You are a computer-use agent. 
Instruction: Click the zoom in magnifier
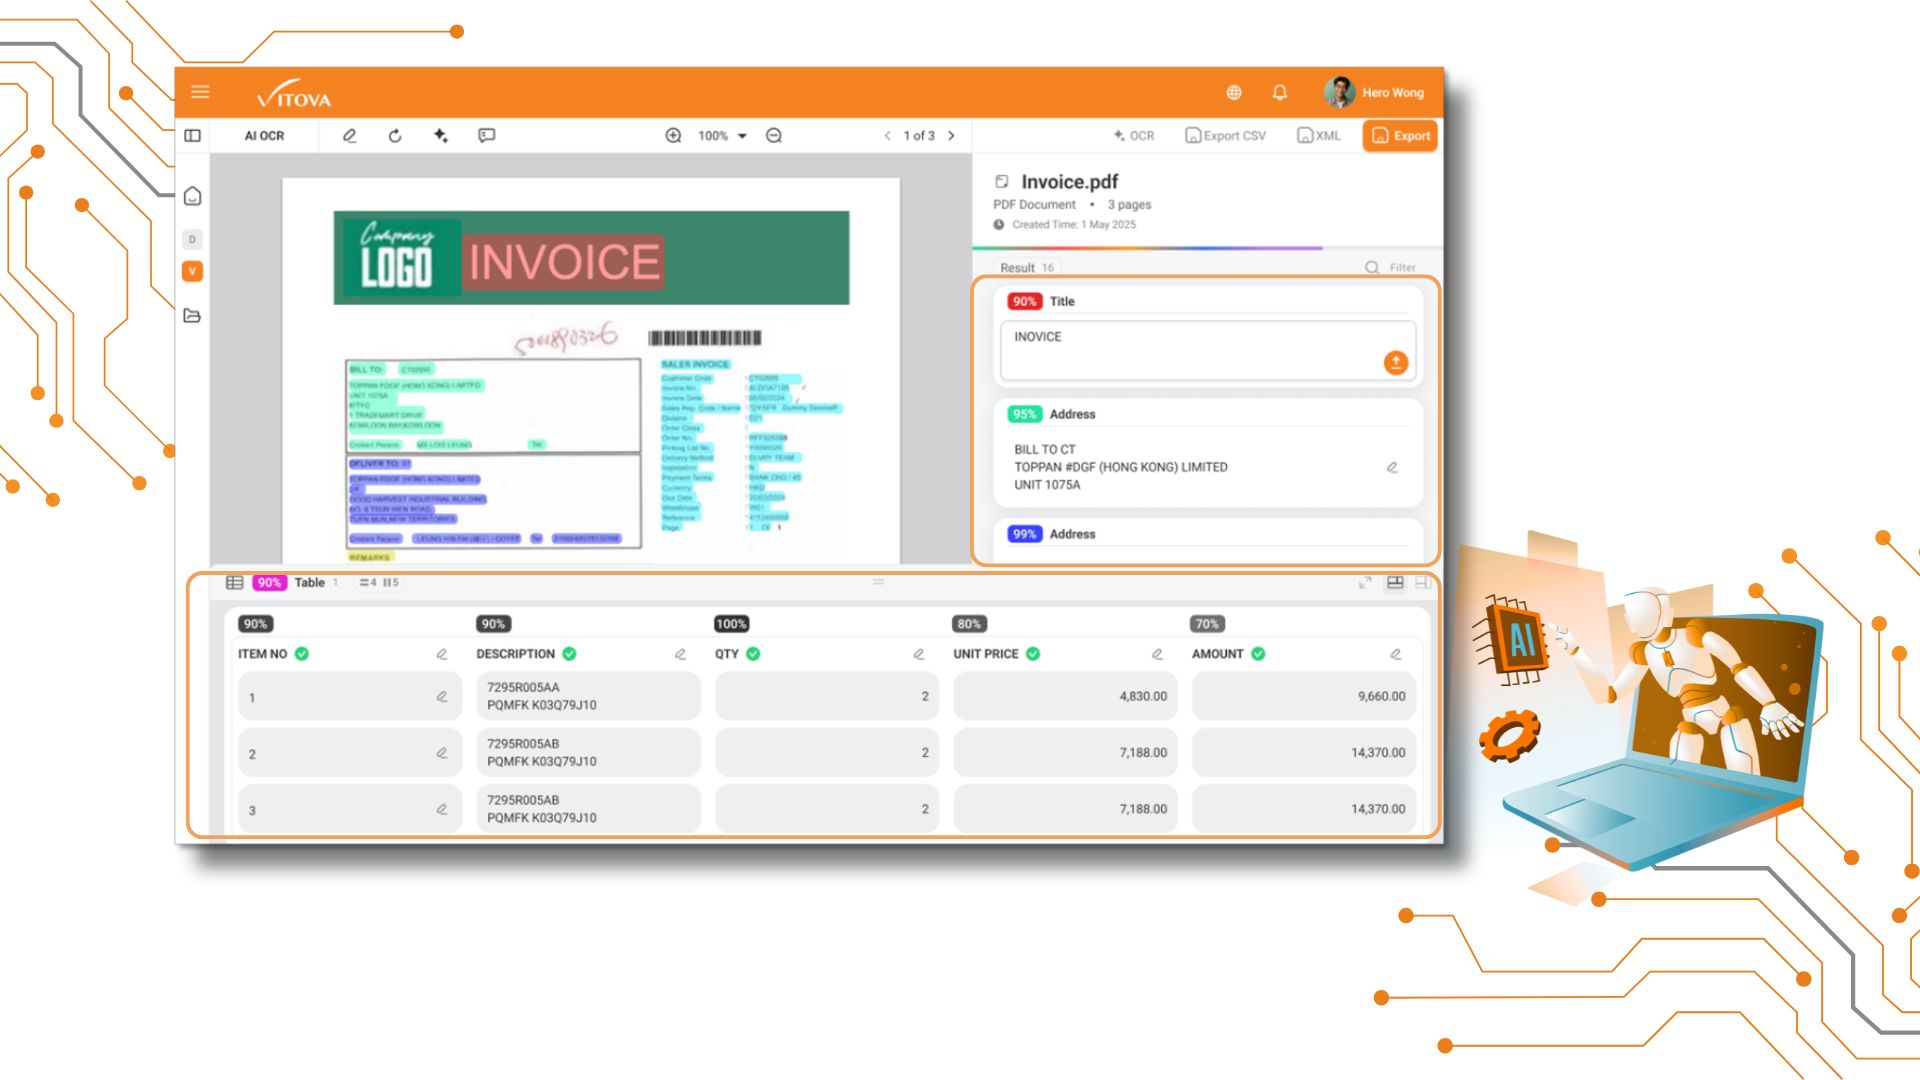click(x=673, y=135)
